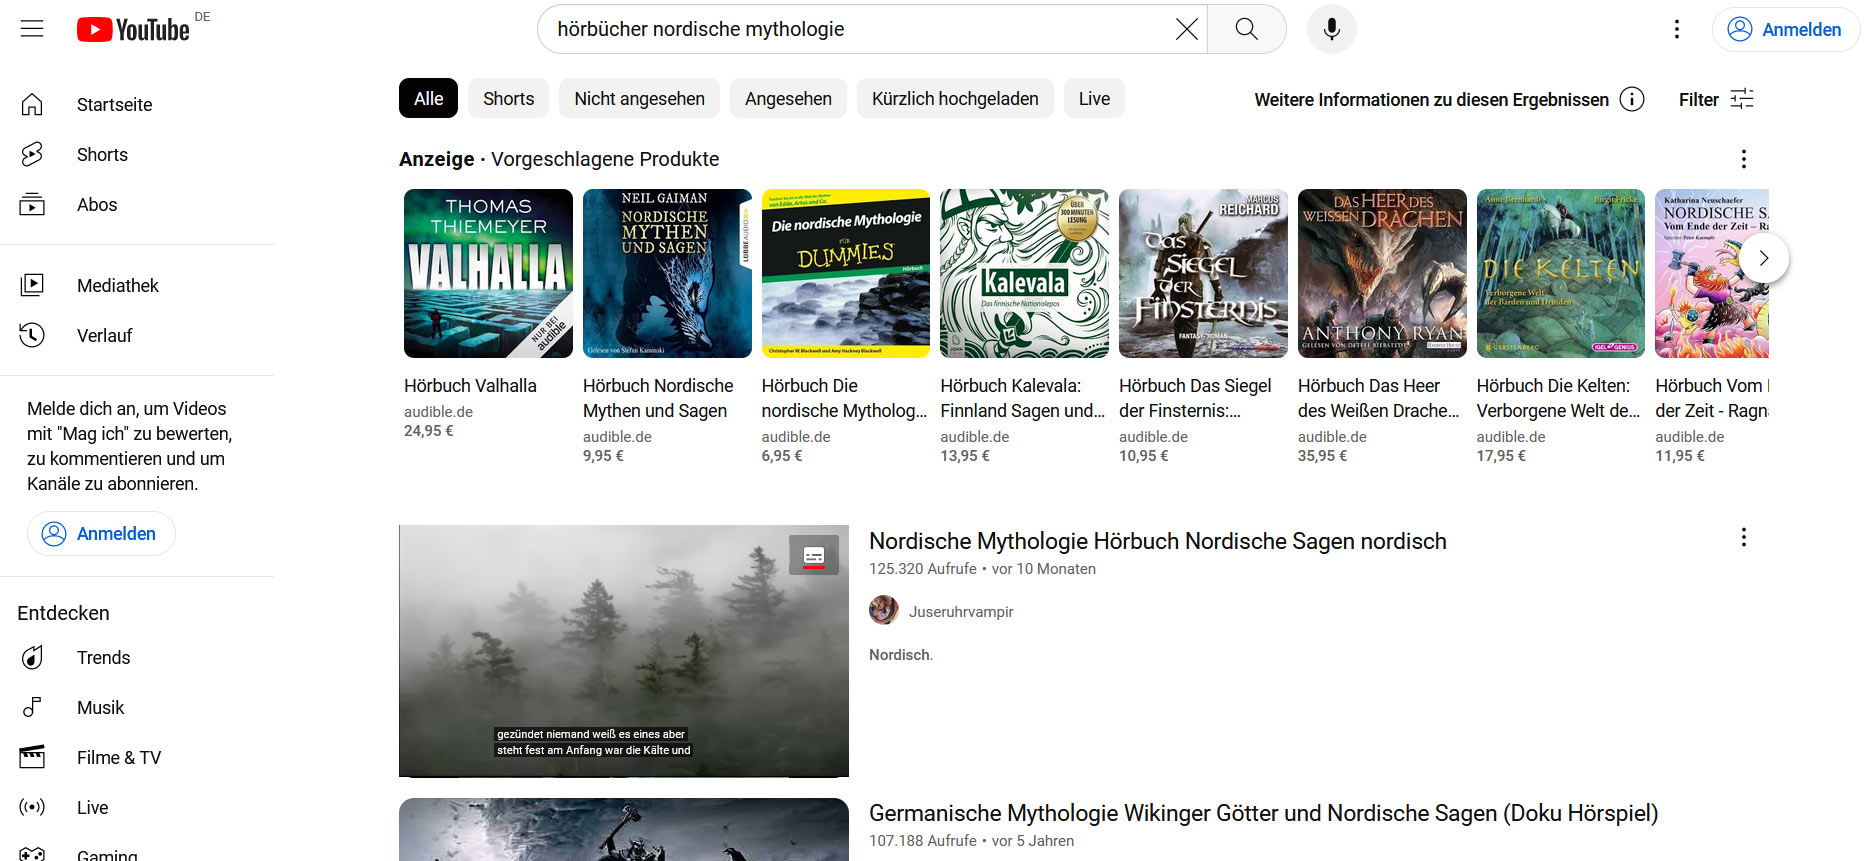1873x861 pixels.
Task: Open settings three-dot menu beside Anmelden
Action: (x=1677, y=29)
